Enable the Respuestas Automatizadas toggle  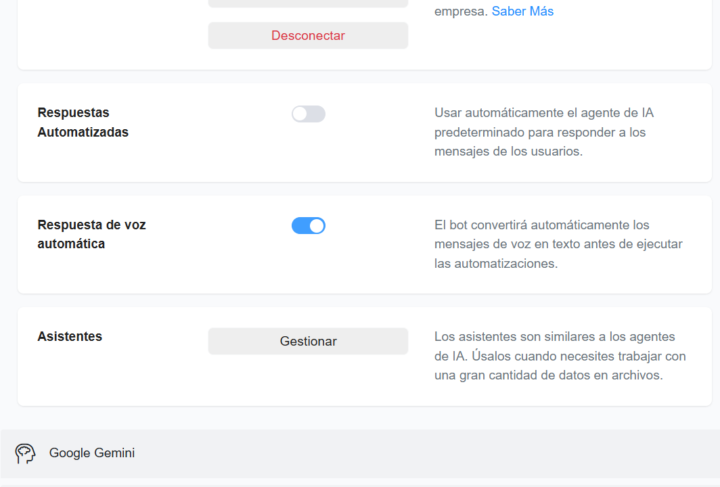pyautogui.click(x=309, y=114)
